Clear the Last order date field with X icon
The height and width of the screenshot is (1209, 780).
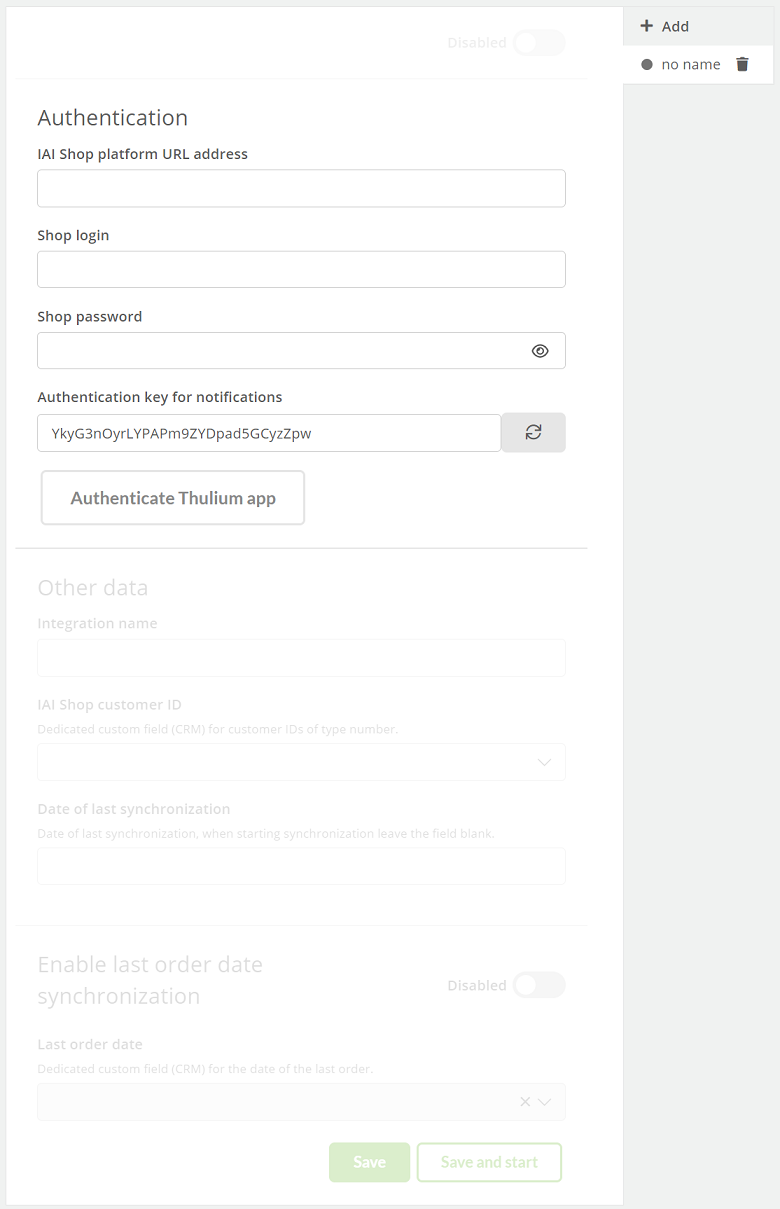(x=525, y=1102)
